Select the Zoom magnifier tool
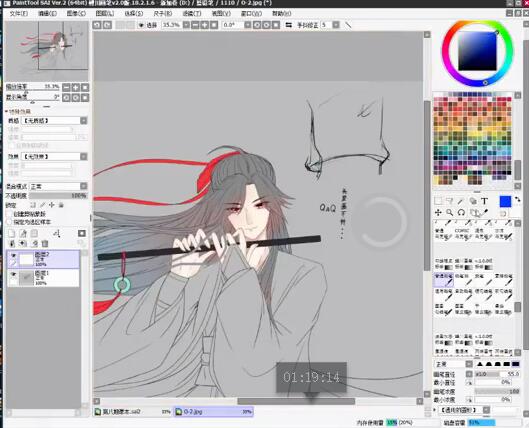 pos(449,212)
